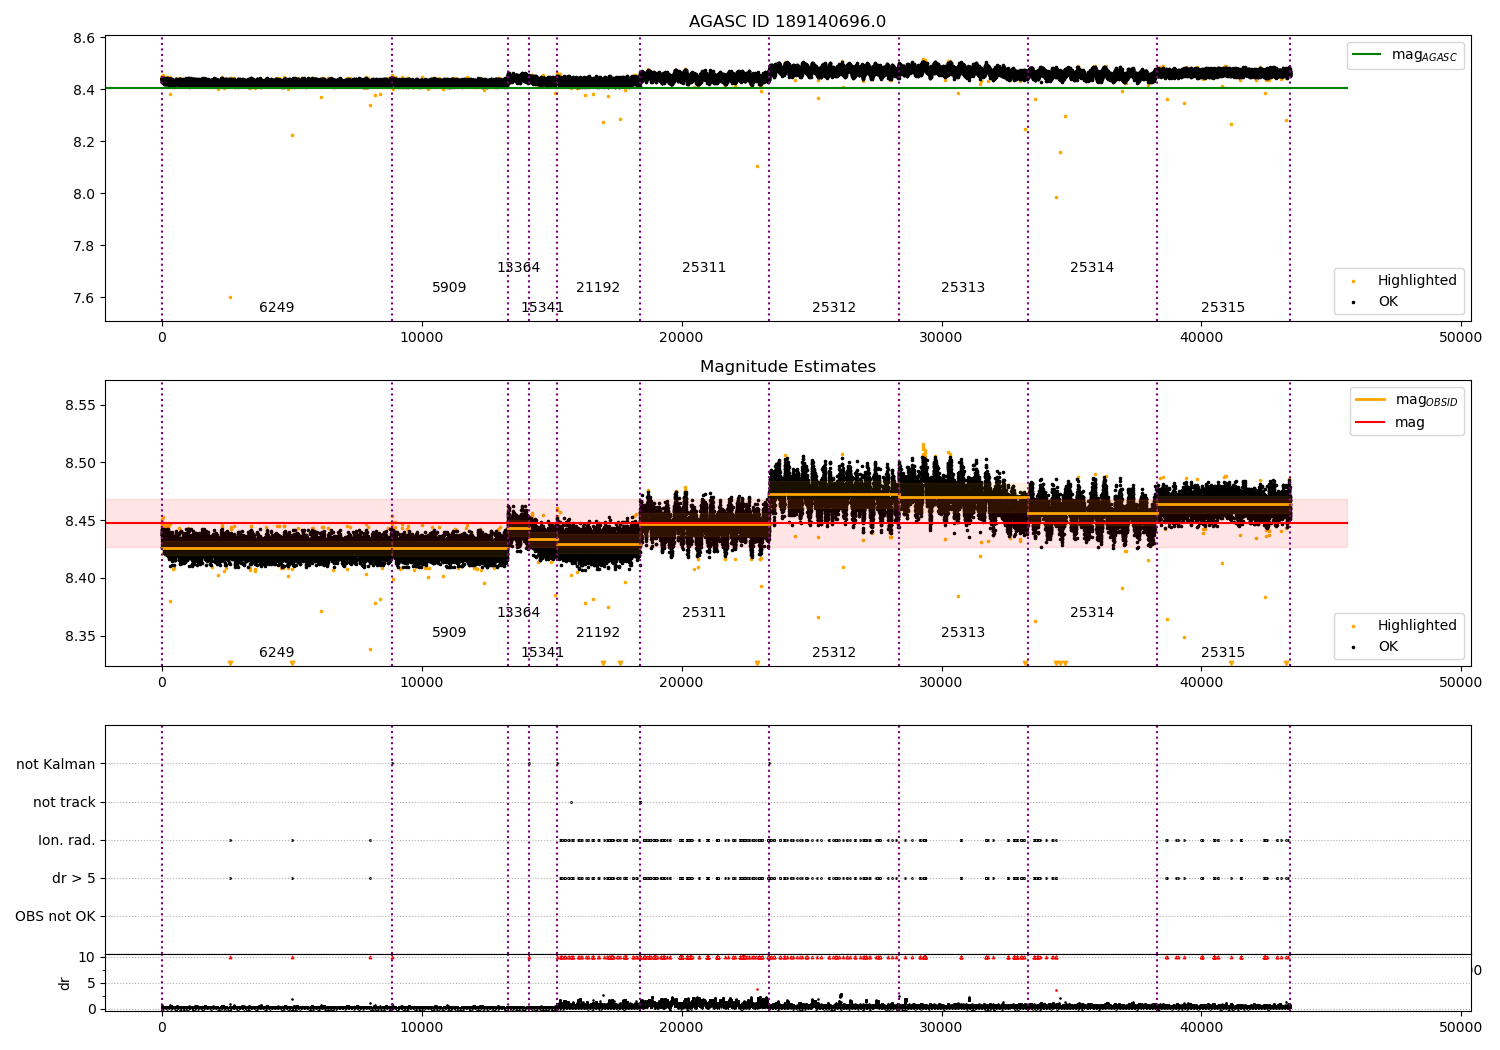Screen dimensions: 1500x1050
Task: Click obsid label 6249 in the AGASC ID plot
Action: coord(277,307)
